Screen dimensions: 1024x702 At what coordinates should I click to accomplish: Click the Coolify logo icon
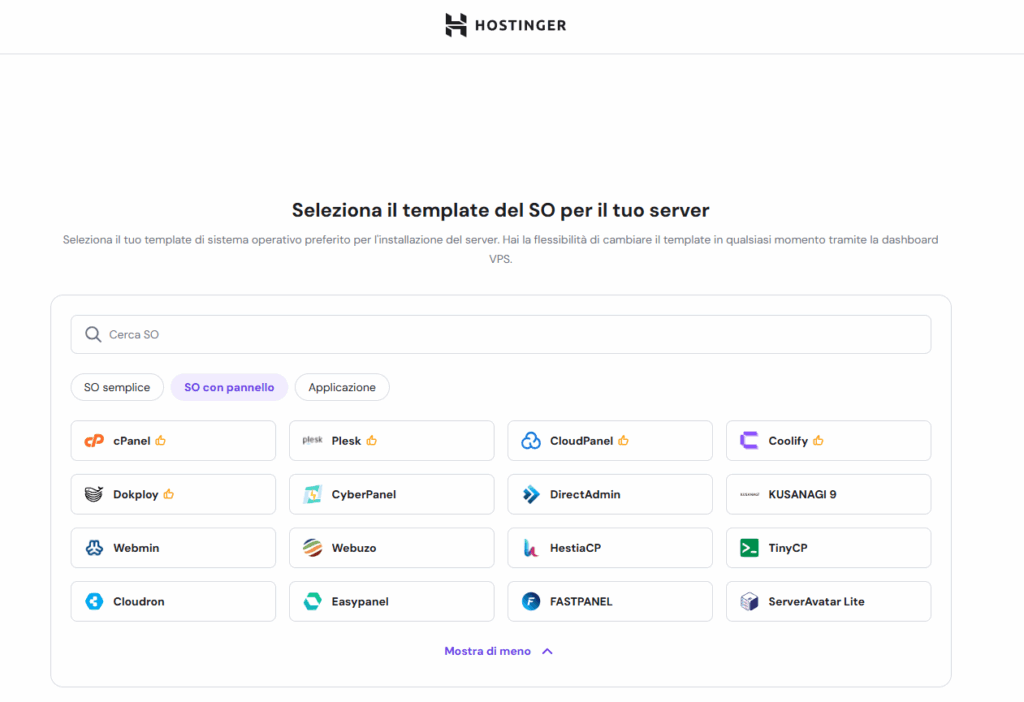coord(749,441)
